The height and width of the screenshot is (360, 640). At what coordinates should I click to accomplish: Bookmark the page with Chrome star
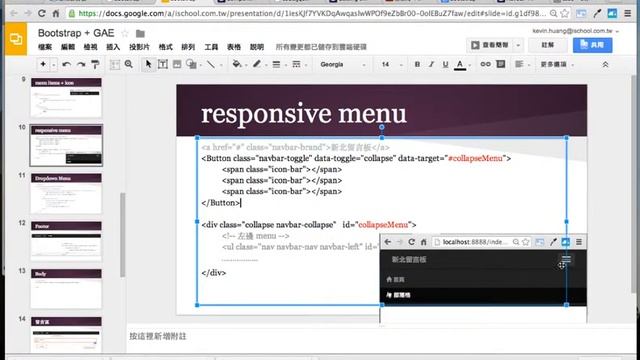click(565, 13)
